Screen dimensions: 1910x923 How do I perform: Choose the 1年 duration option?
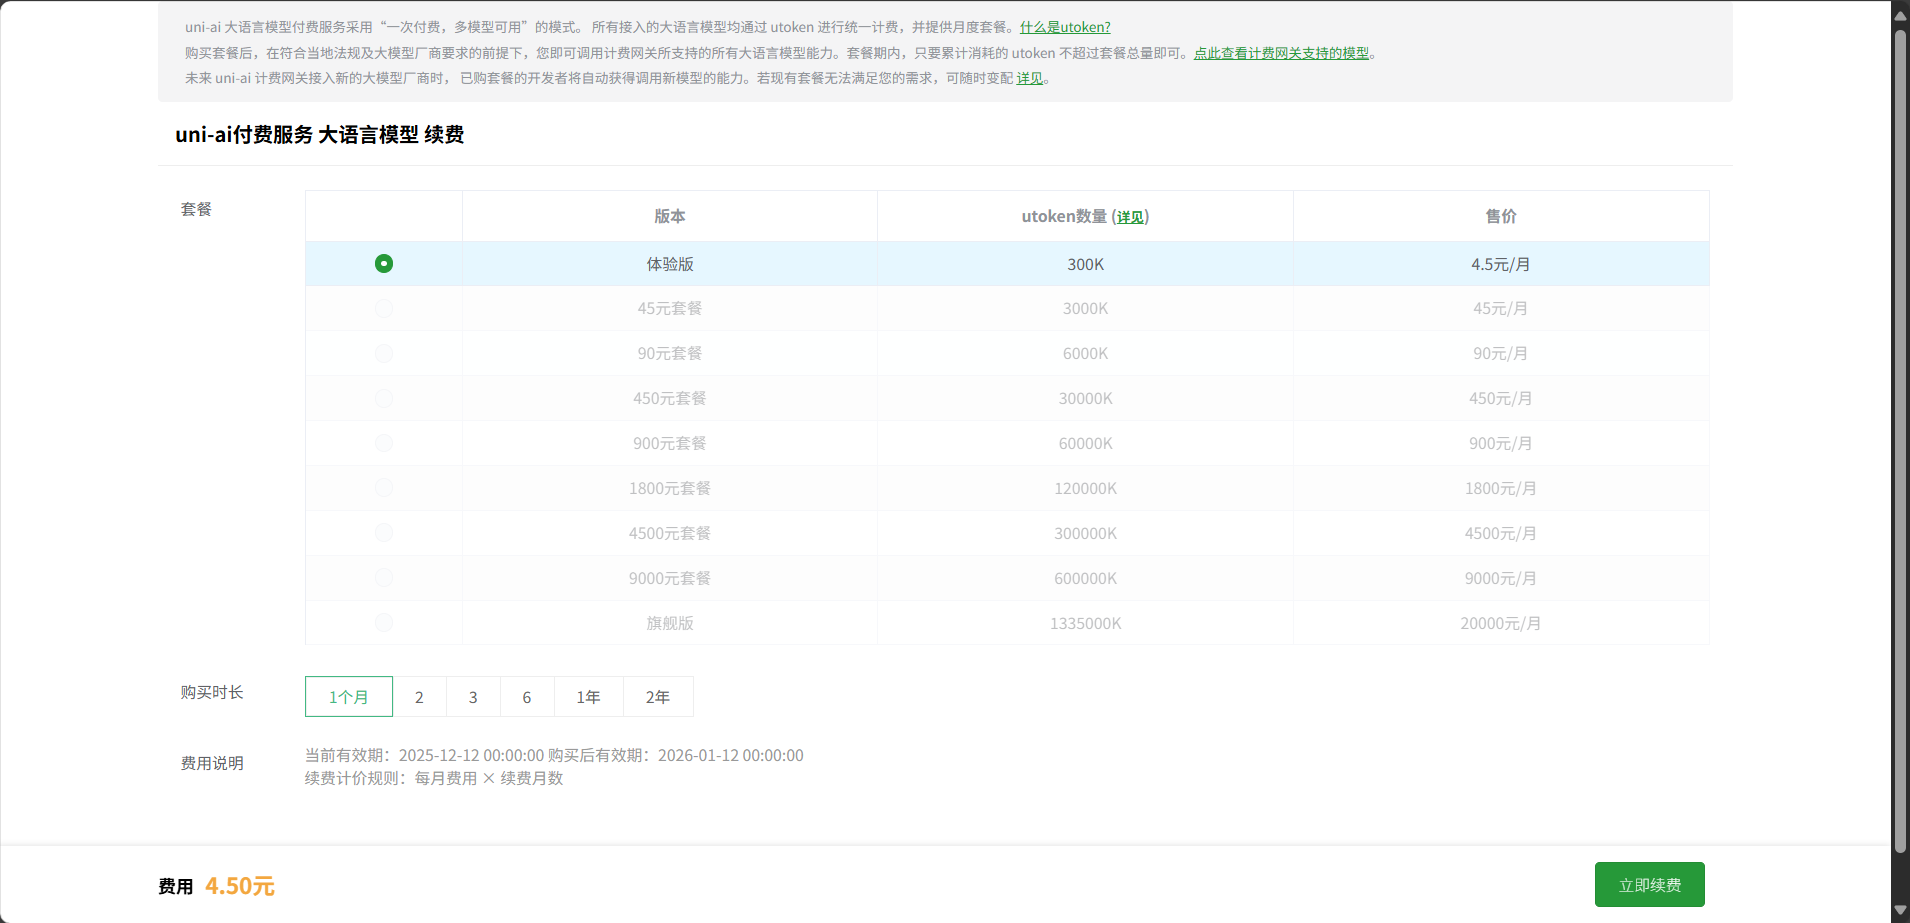point(589,697)
